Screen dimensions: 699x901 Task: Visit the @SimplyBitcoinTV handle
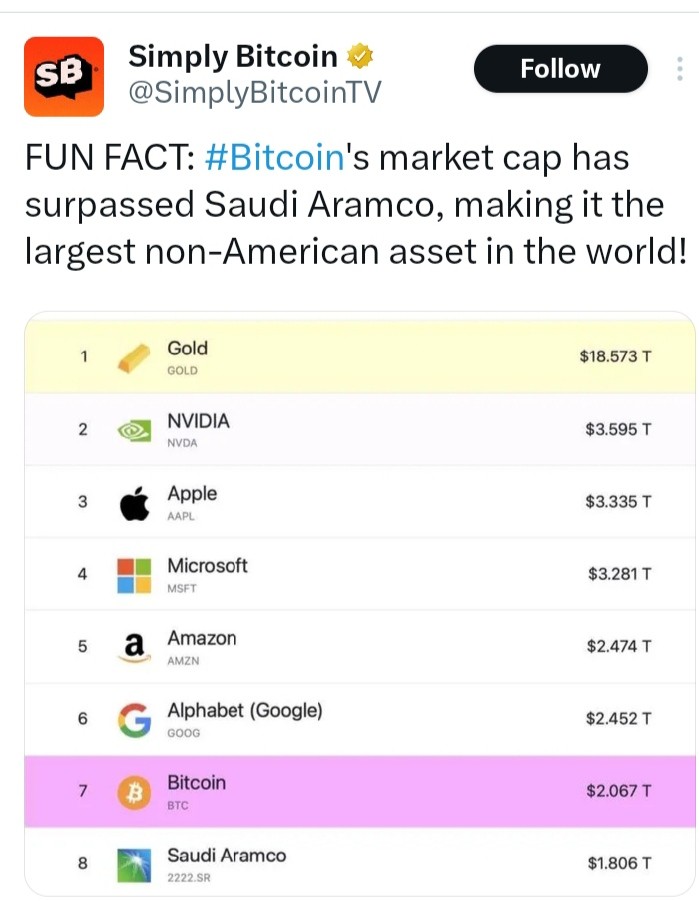tap(255, 92)
